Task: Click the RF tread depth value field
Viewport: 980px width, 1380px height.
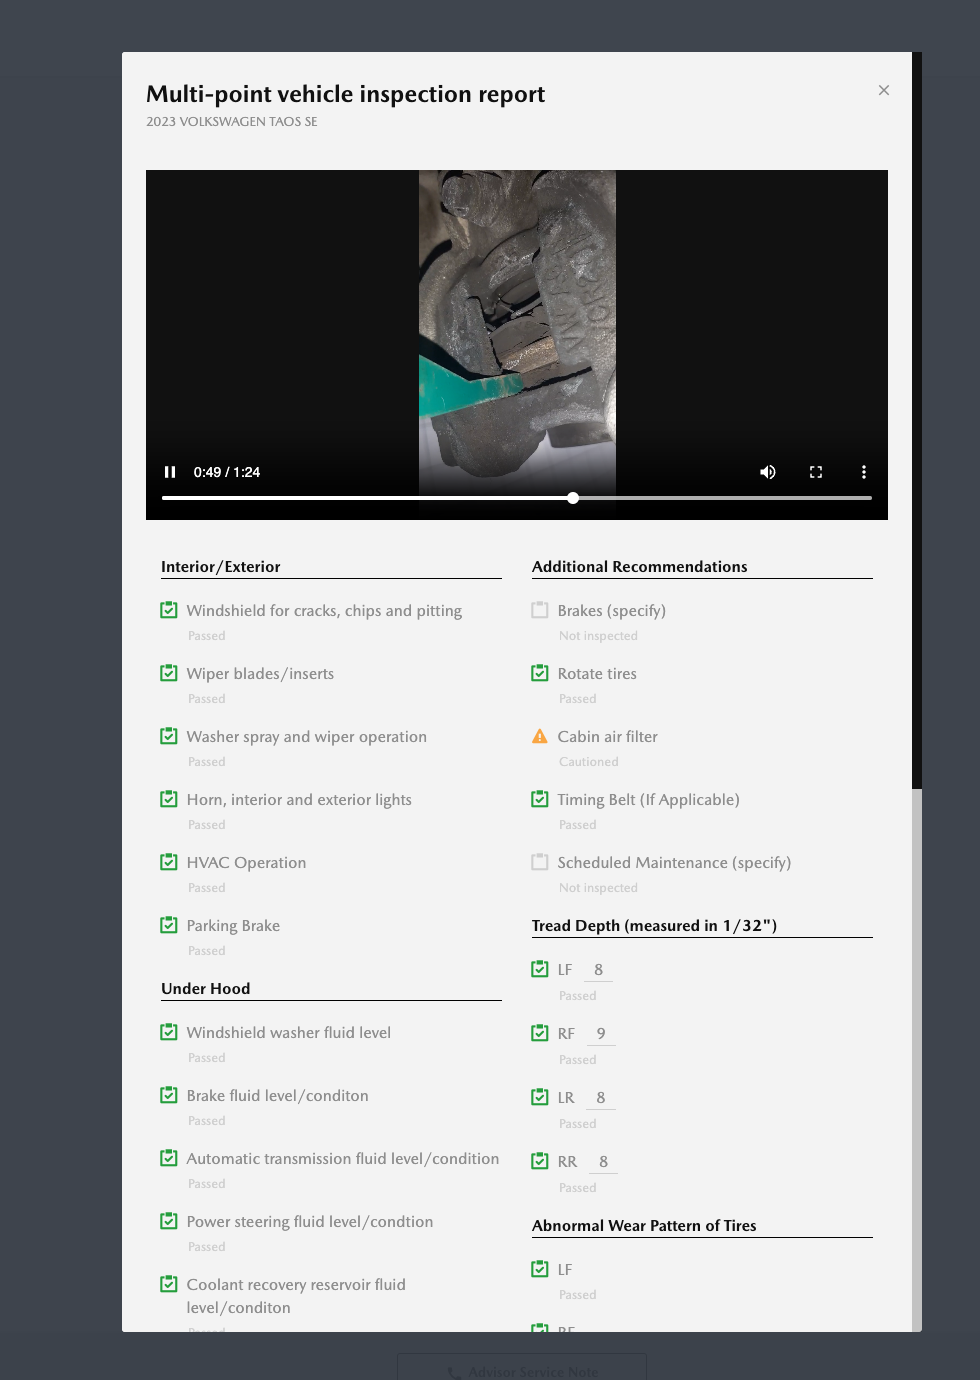Action: (600, 1034)
